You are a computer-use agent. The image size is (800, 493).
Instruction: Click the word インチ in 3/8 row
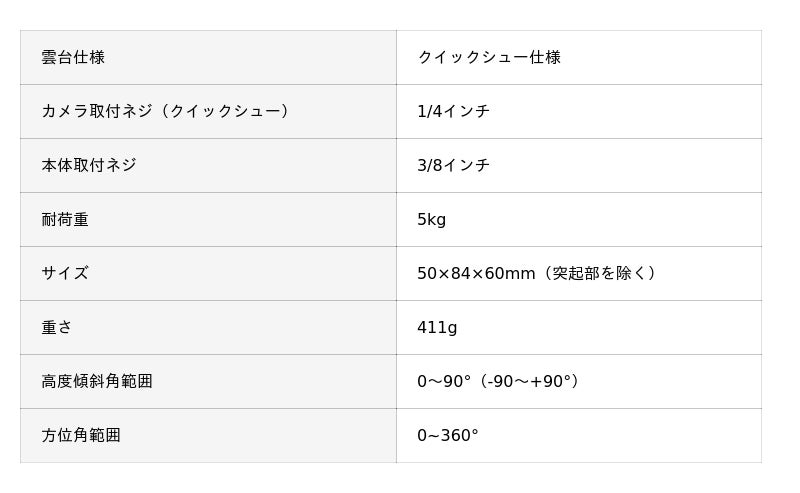[467, 165]
